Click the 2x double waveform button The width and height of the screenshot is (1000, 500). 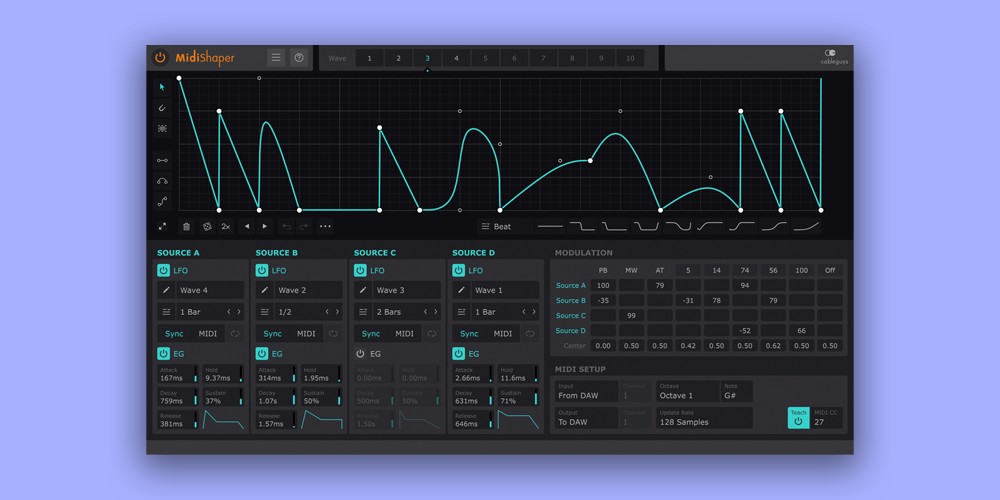226,227
